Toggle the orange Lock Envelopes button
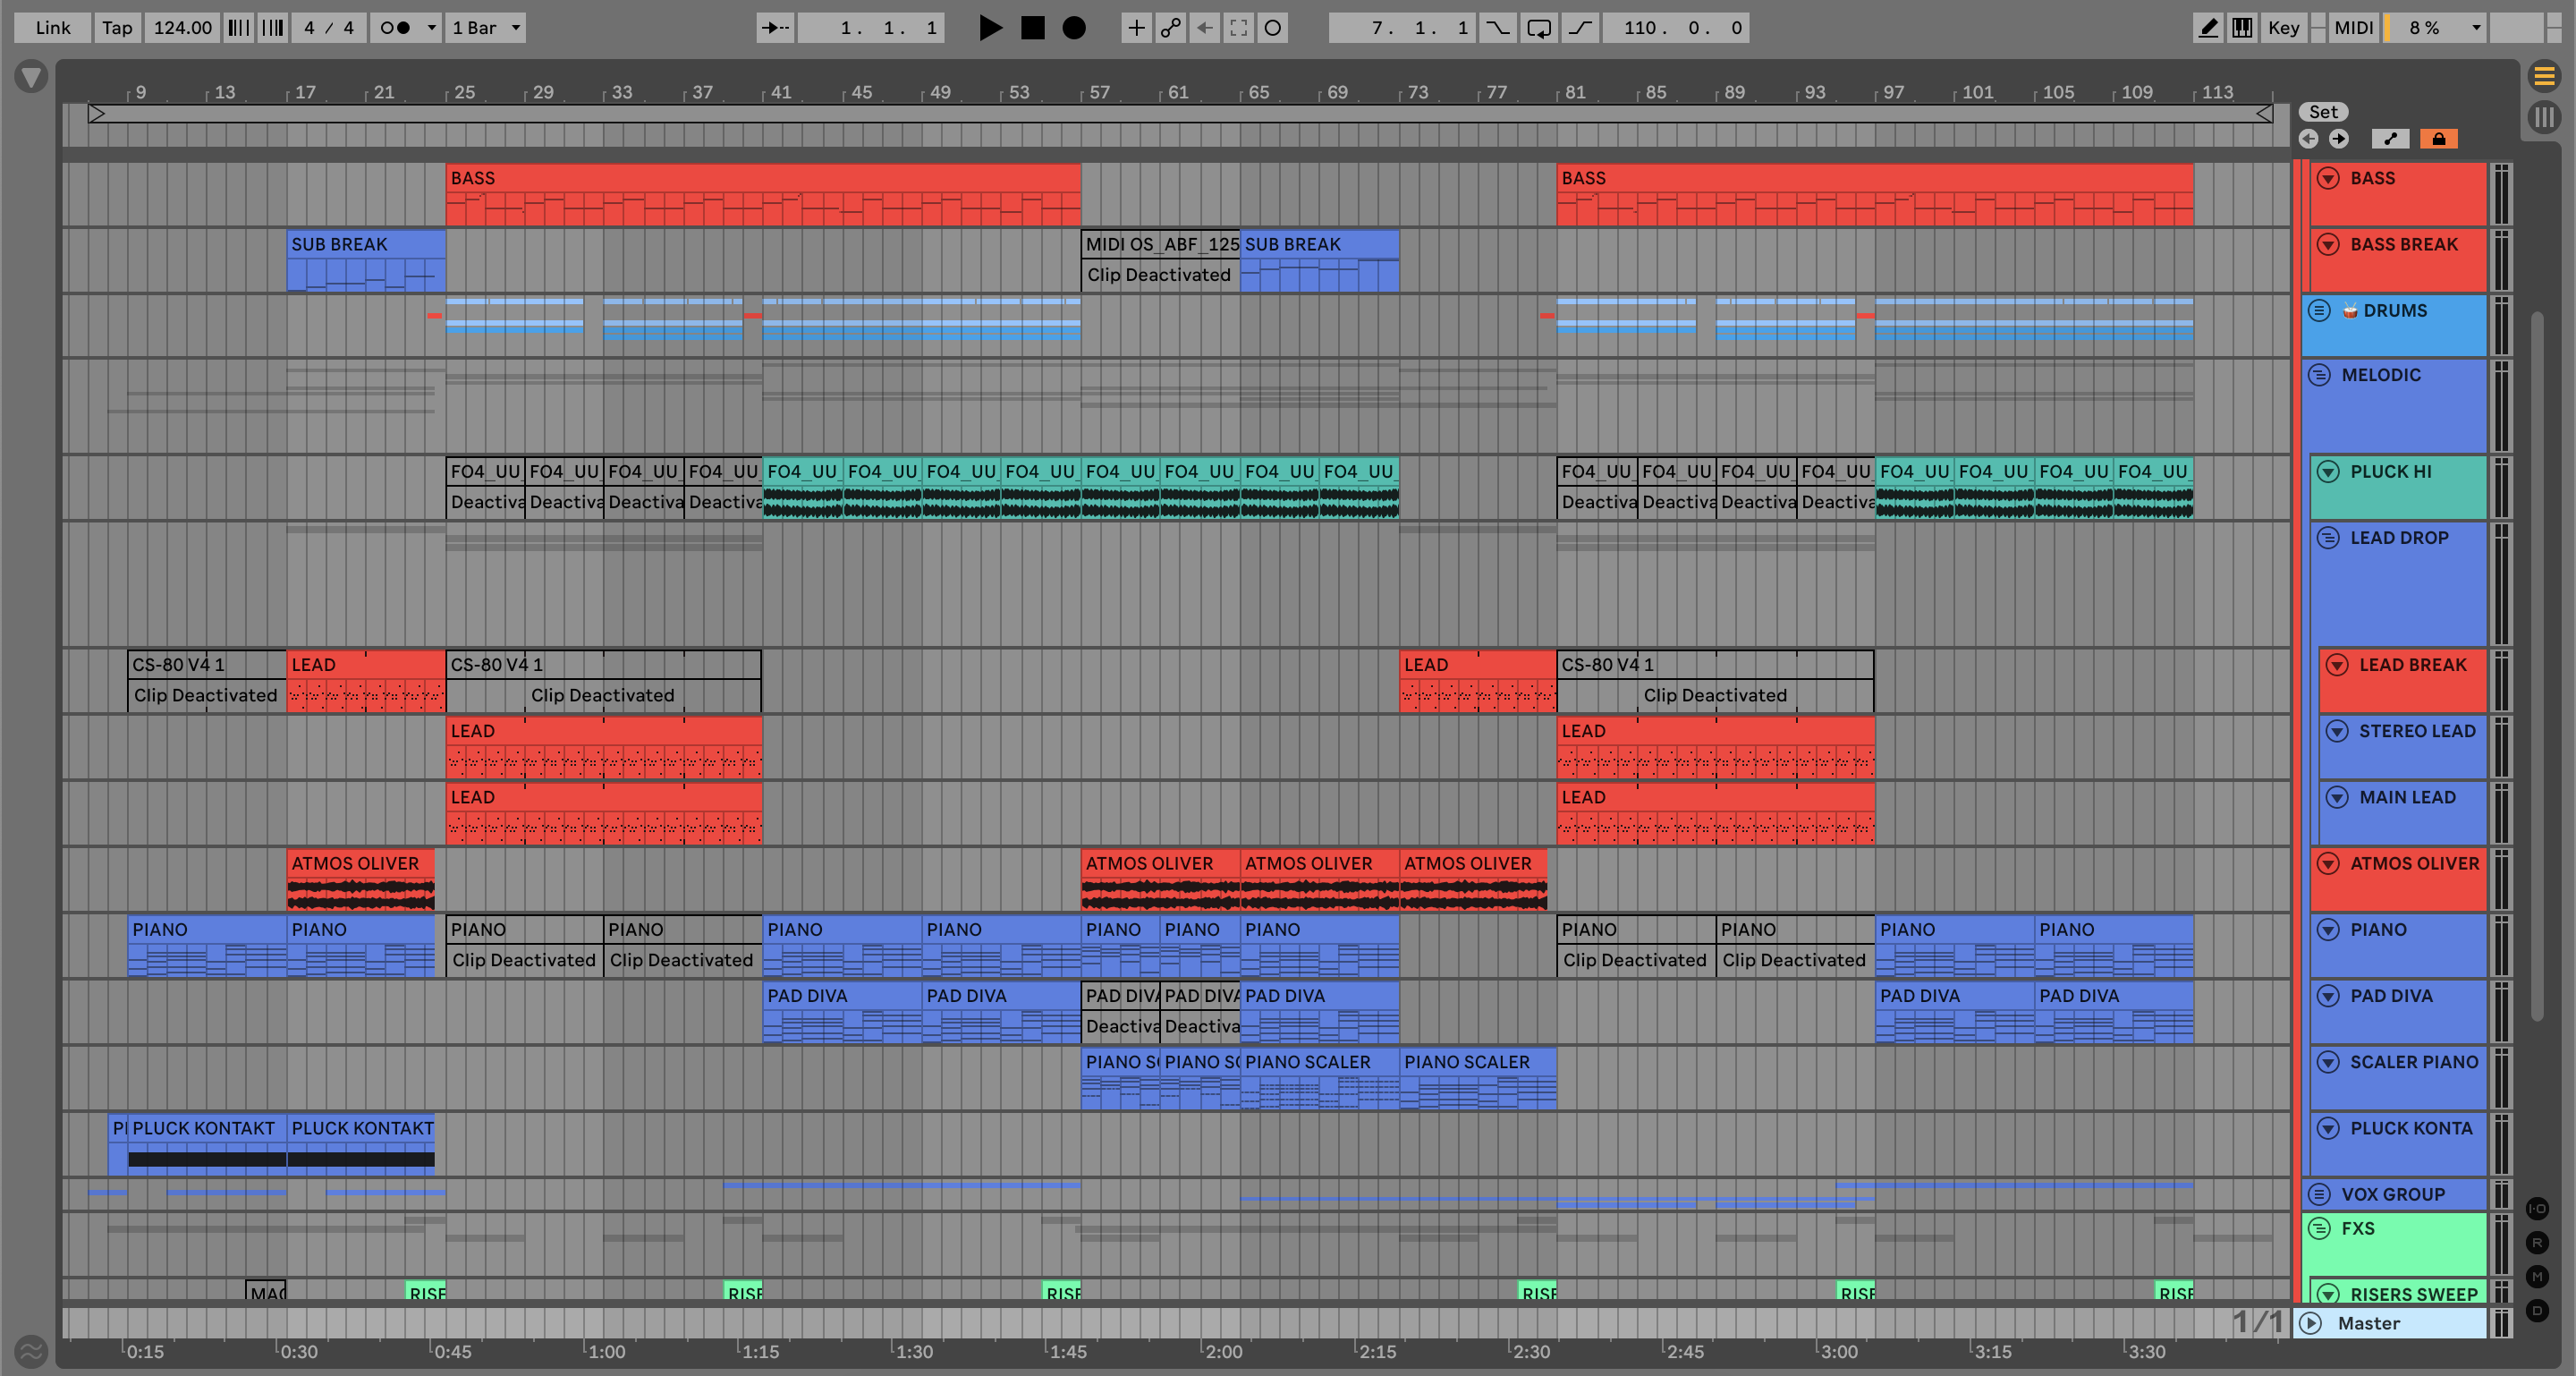Screen dimensions: 2576x1376 pyautogui.click(x=2438, y=139)
